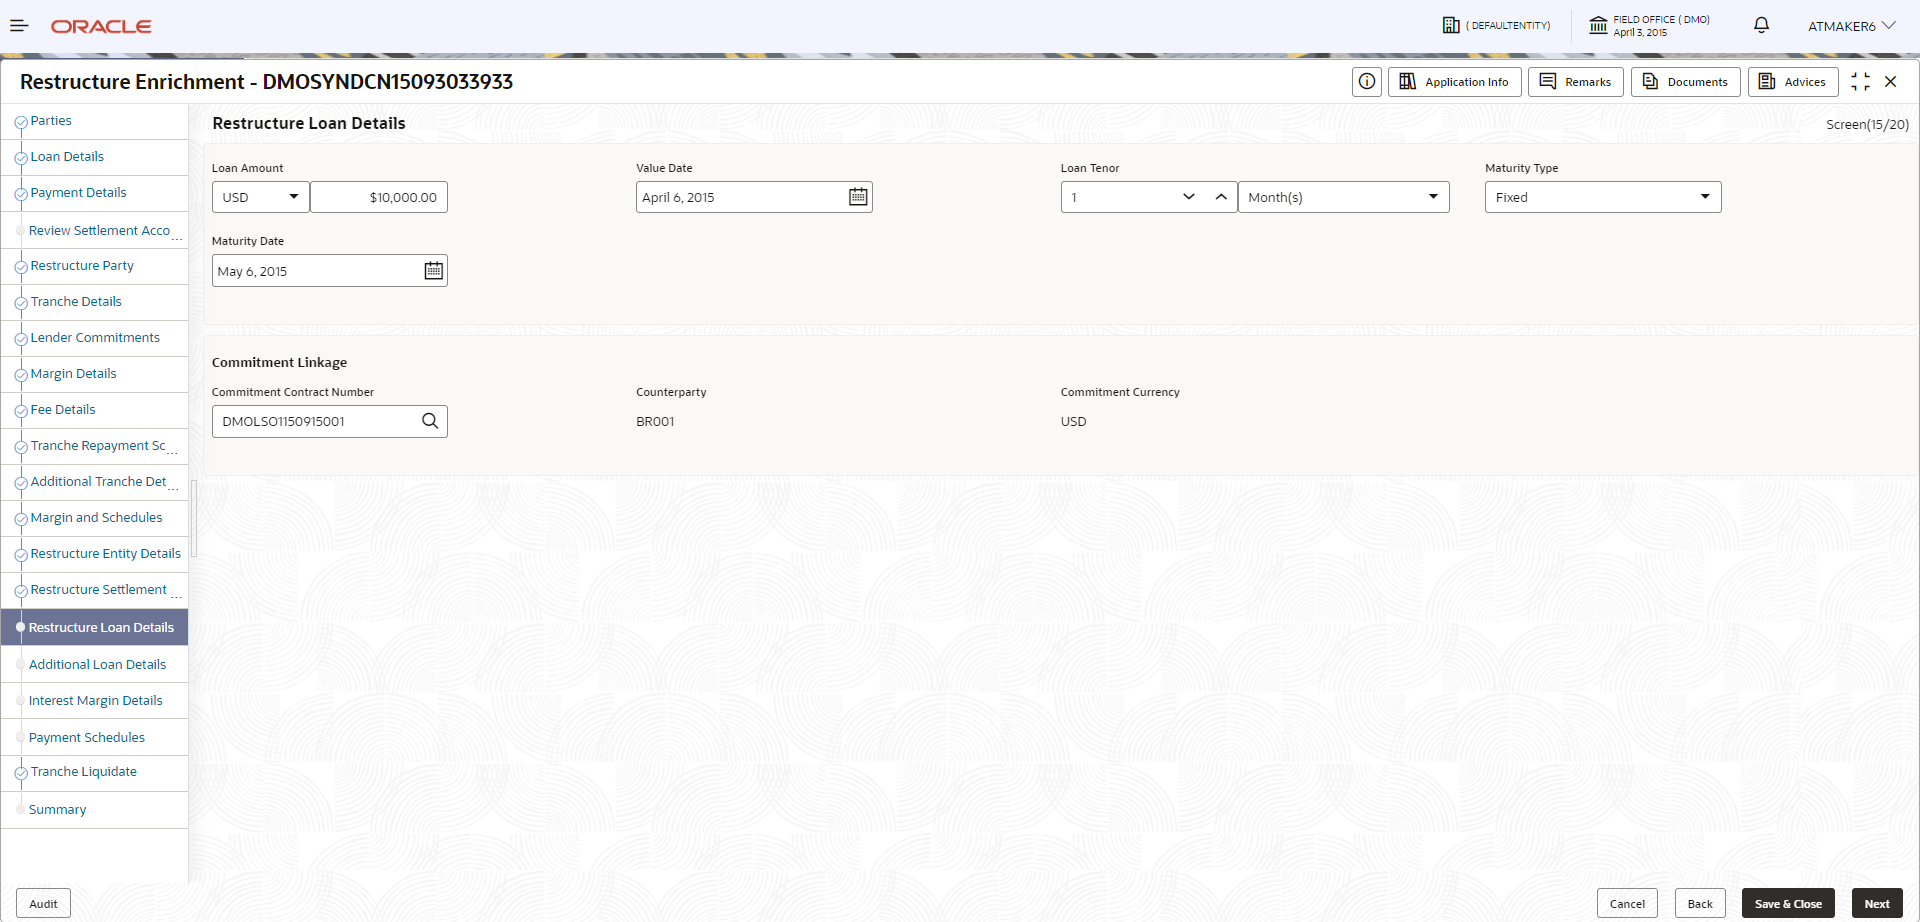
Task: Expand the ATMAKER6 user menu
Action: click(1851, 26)
